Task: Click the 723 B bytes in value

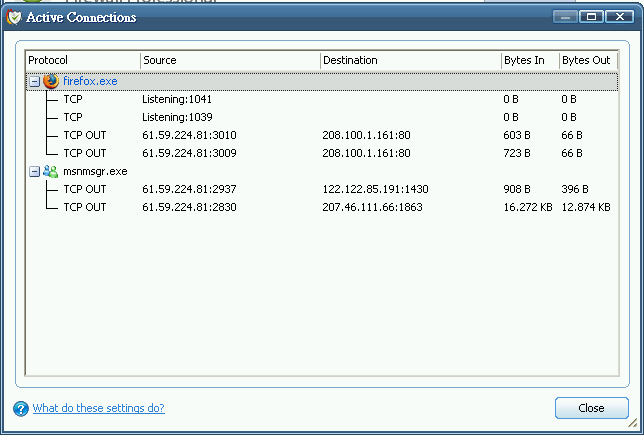Action: pyautogui.click(x=517, y=154)
